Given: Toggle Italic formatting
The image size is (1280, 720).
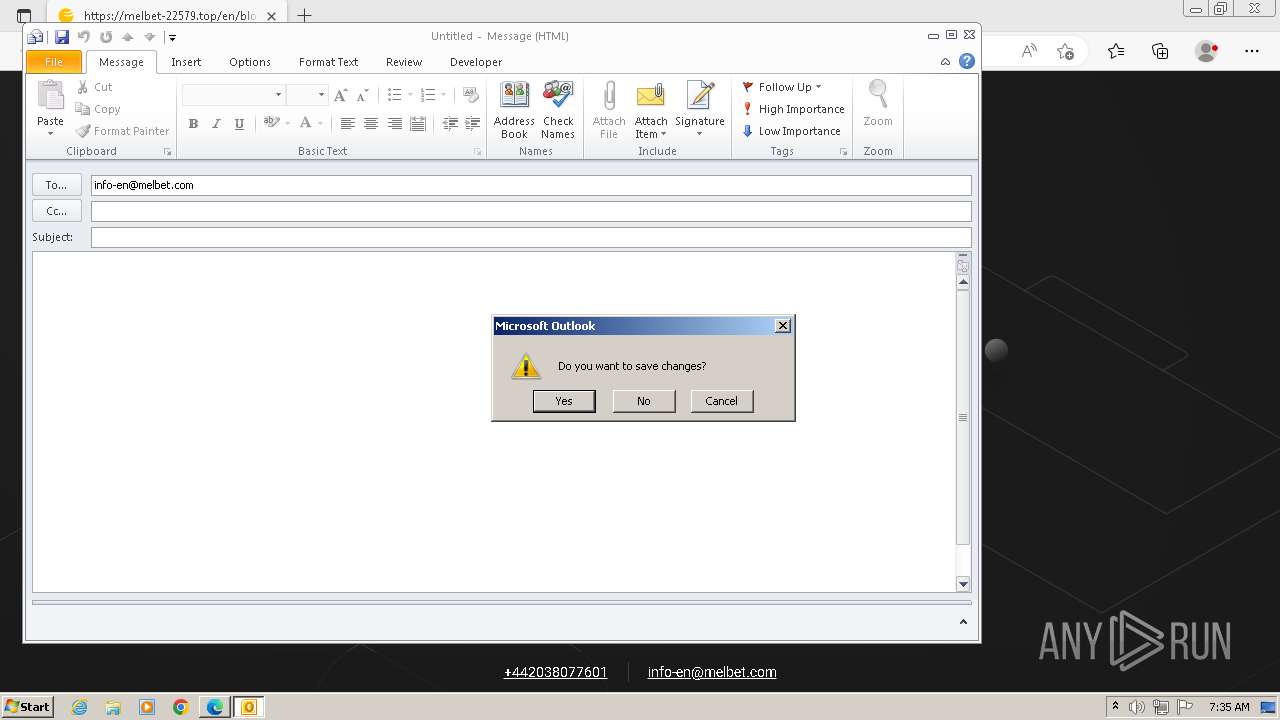Looking at the screenshot, I should (216, 124).
